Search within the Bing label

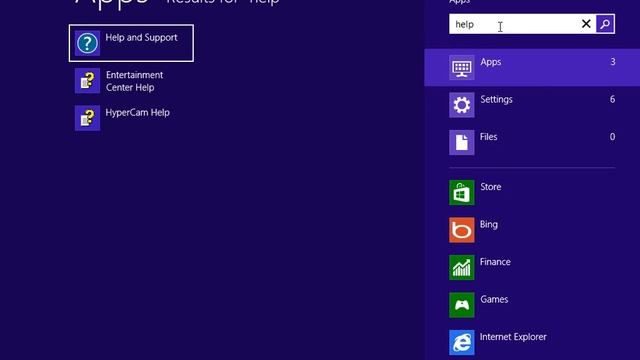point(489,224)
